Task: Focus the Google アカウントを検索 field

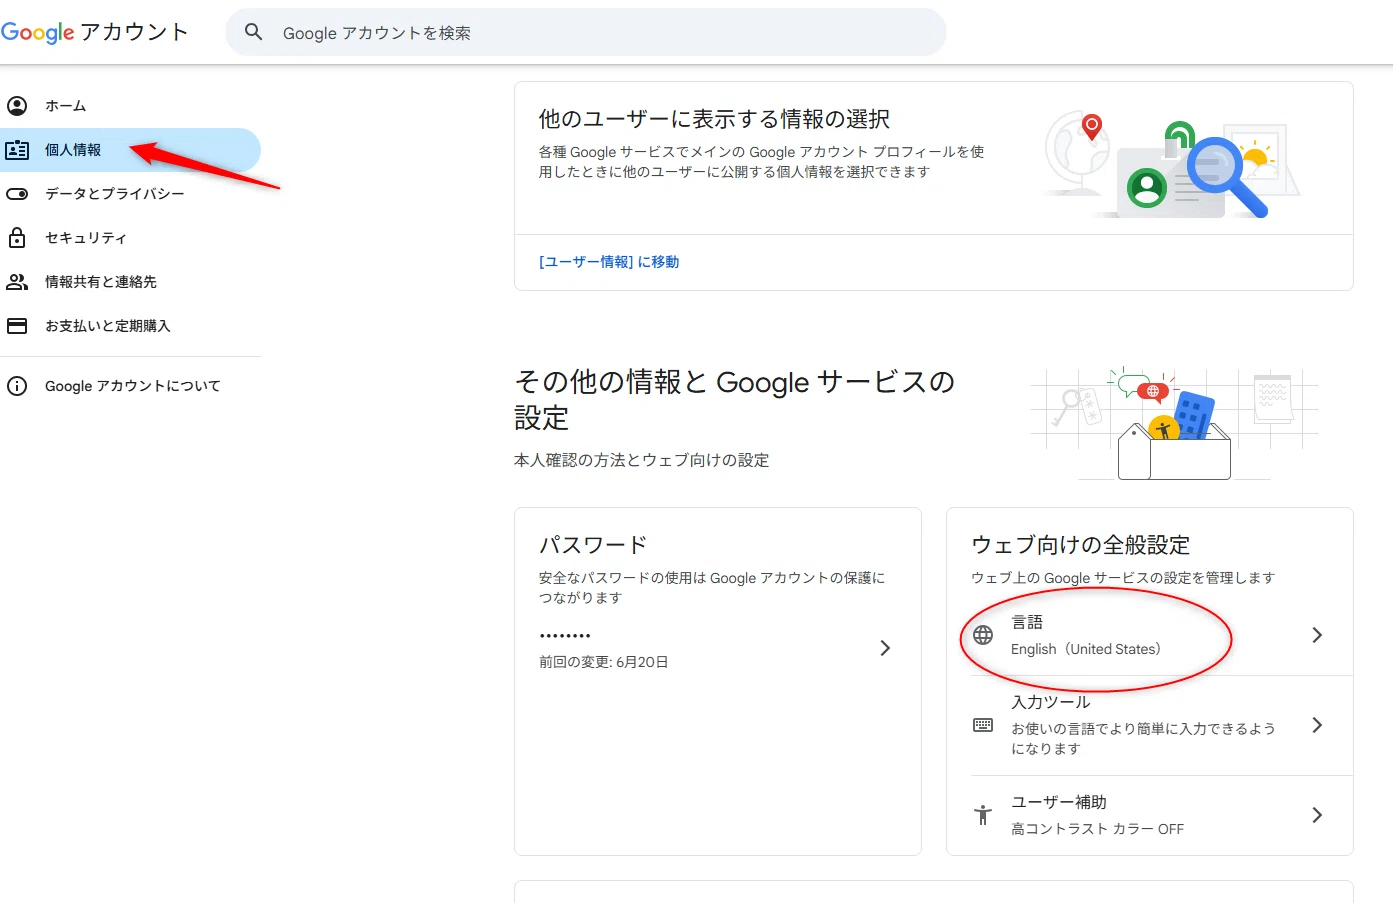Action: click(586, 32)
